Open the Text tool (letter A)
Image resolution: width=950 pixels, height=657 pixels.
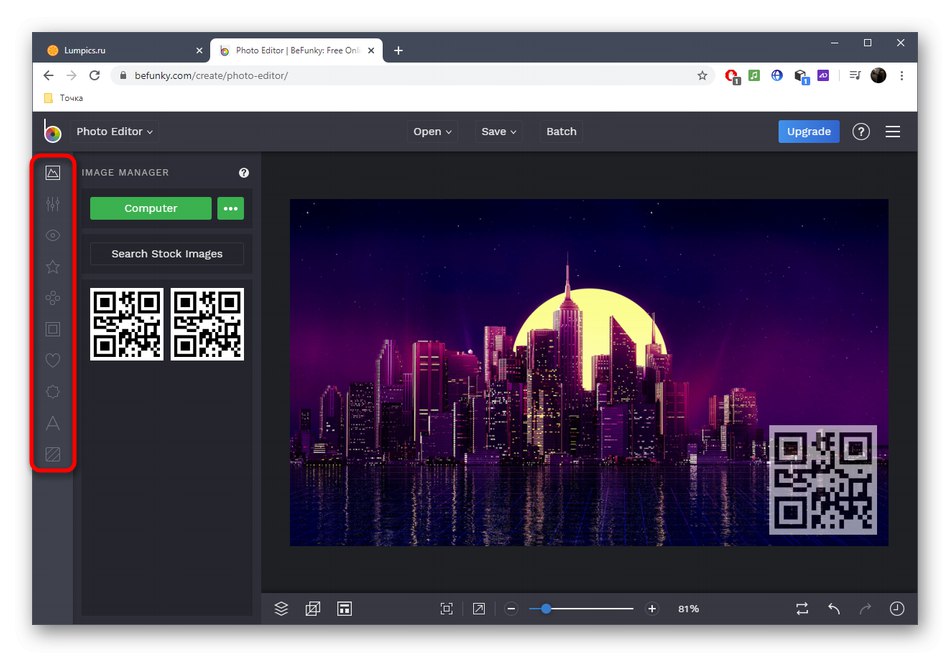pos(53,423)
